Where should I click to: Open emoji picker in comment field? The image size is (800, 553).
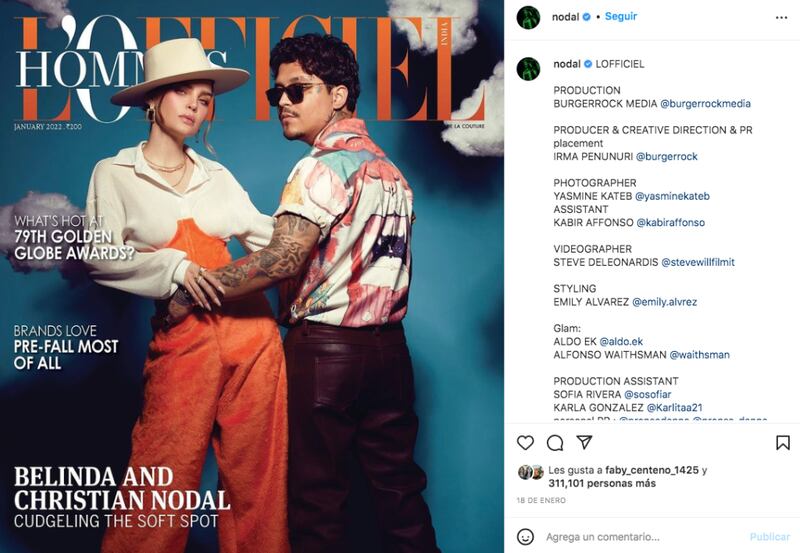(x=526, y=537)
